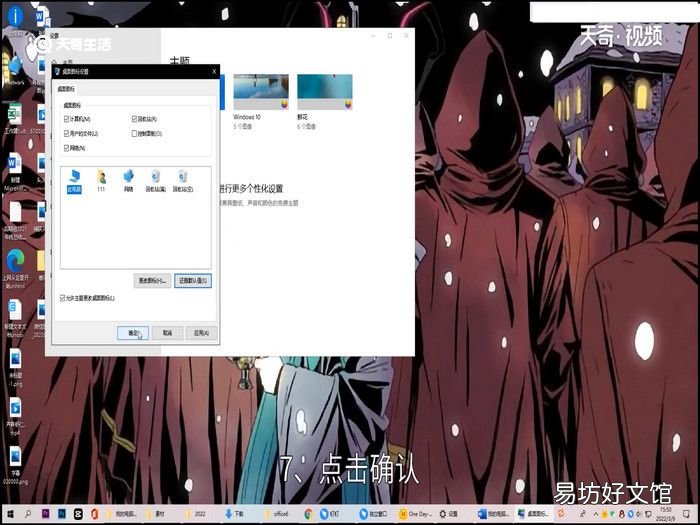Open the Network desktop icon
700x525 pixels.
pos(15,69)
